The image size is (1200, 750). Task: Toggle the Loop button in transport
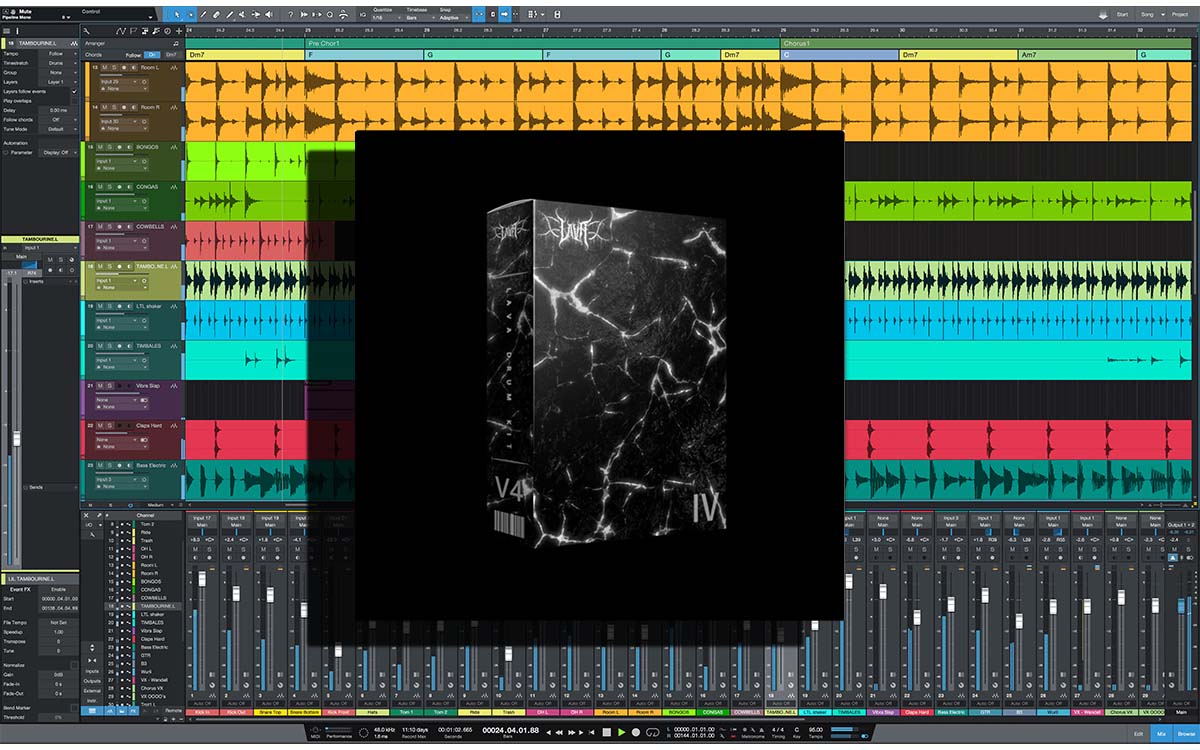[652, 731]
